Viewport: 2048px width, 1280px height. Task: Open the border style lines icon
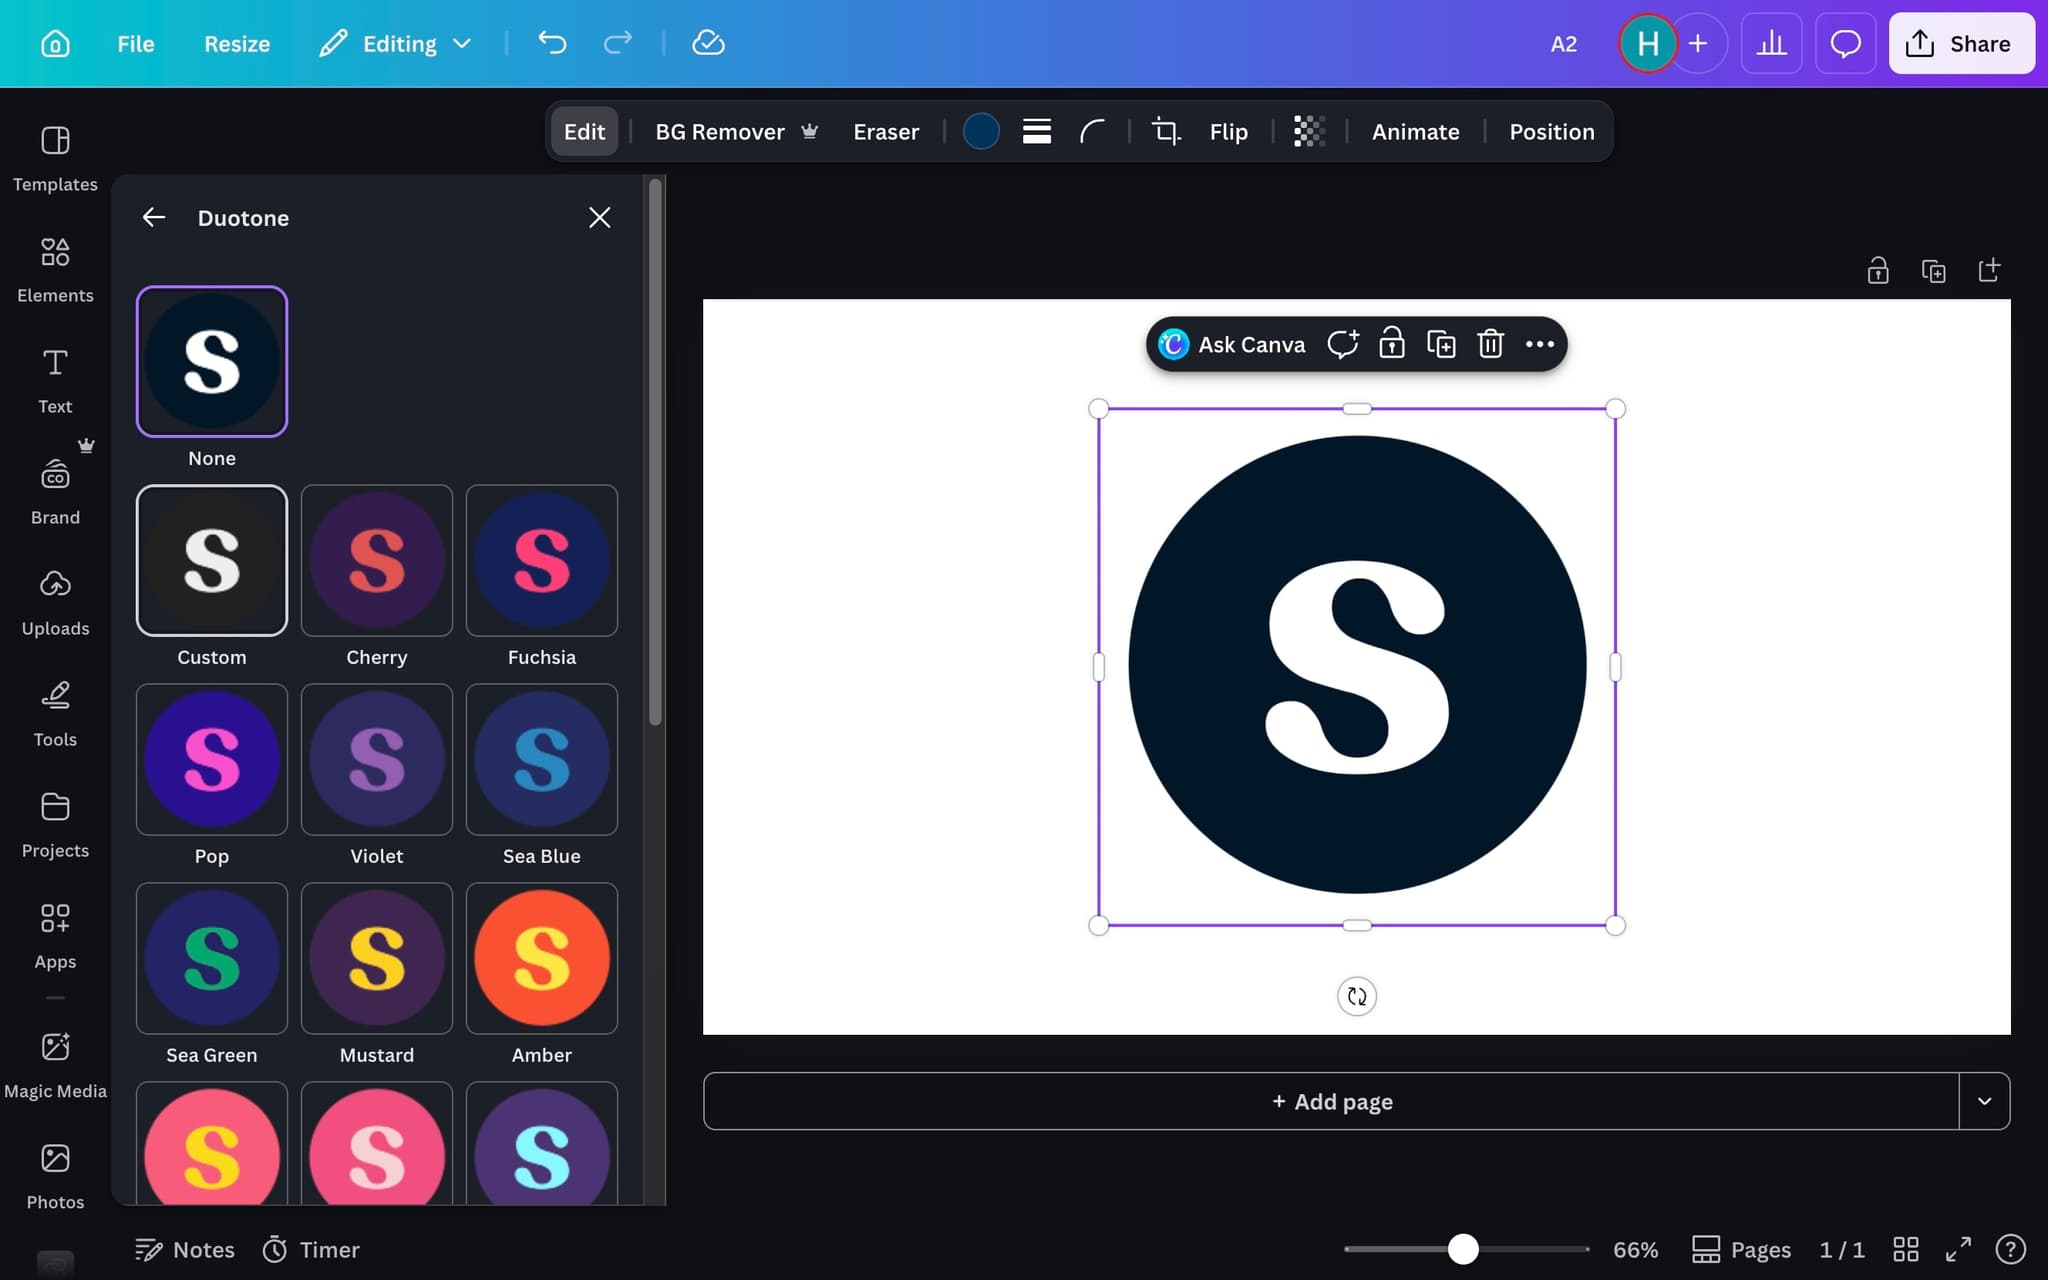[1036, 131]
